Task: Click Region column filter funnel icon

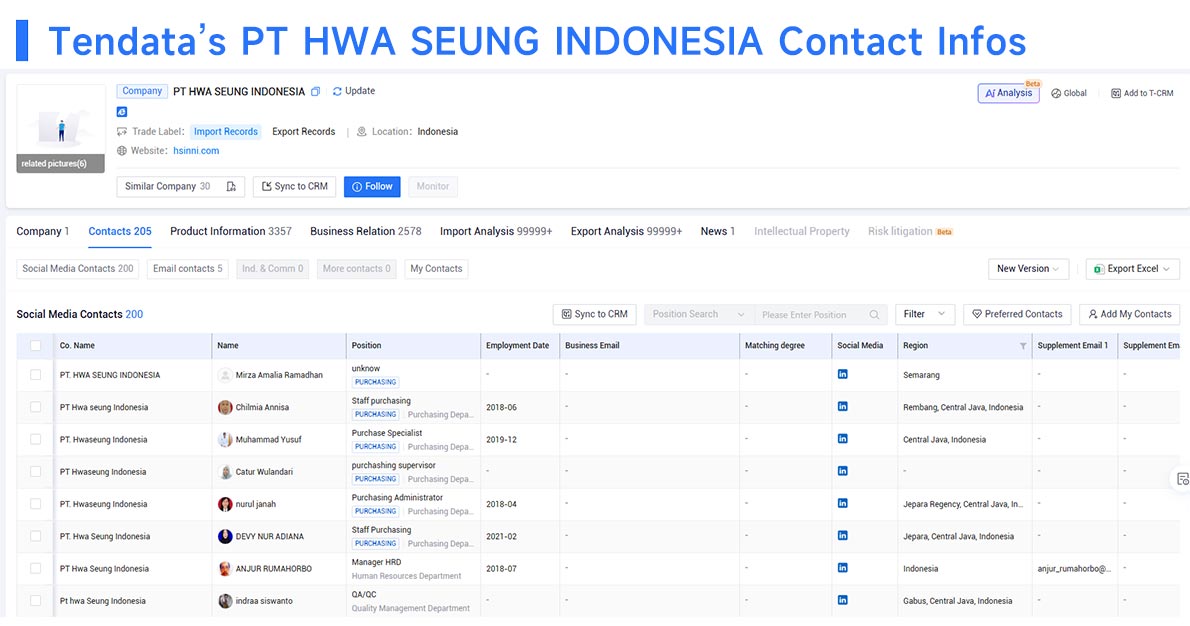Action: pos(1022,347)
